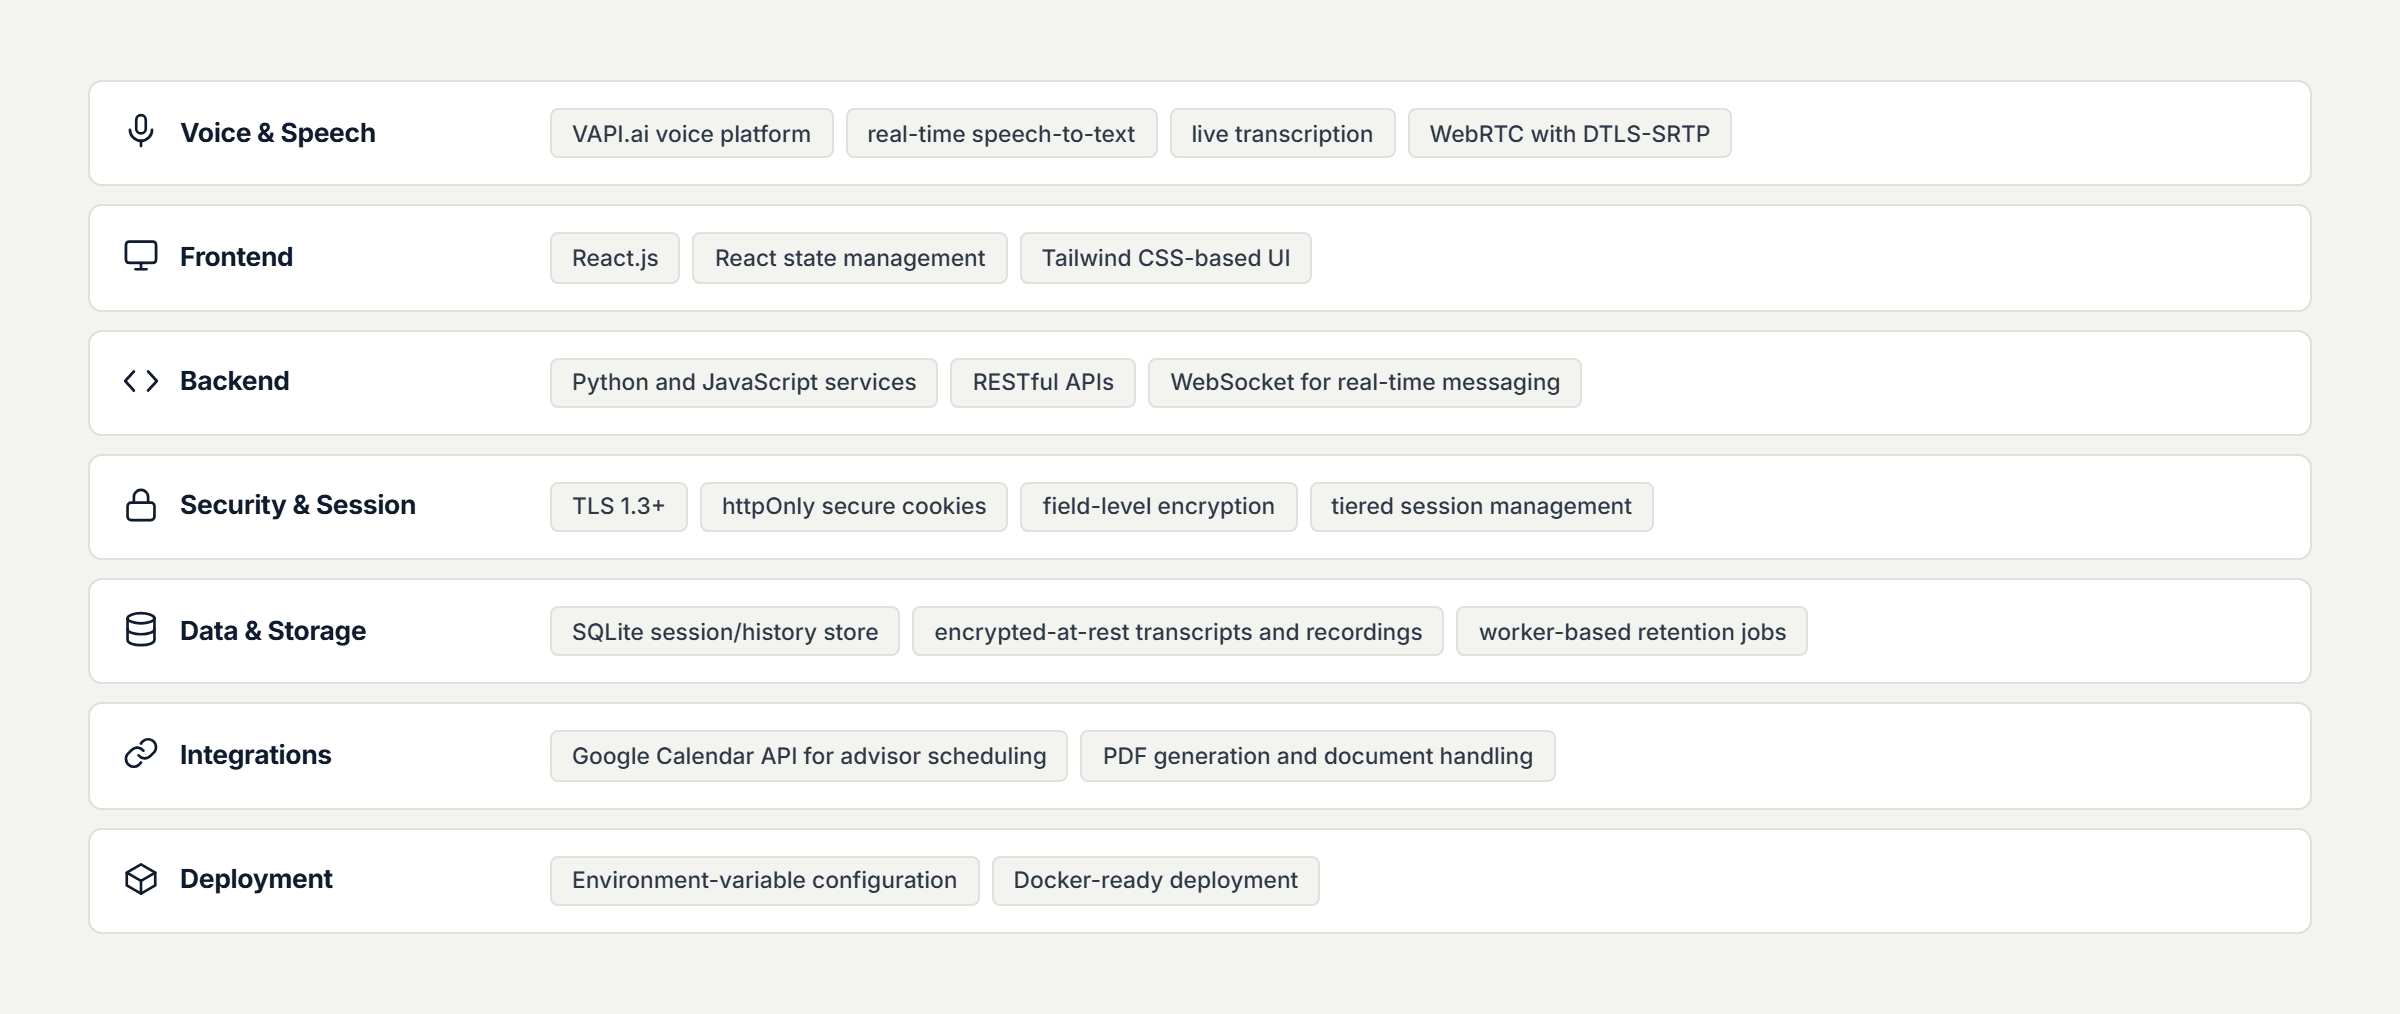
Task: Click the microphone icon beside Voice & Speech
Action: click(141, 131)
